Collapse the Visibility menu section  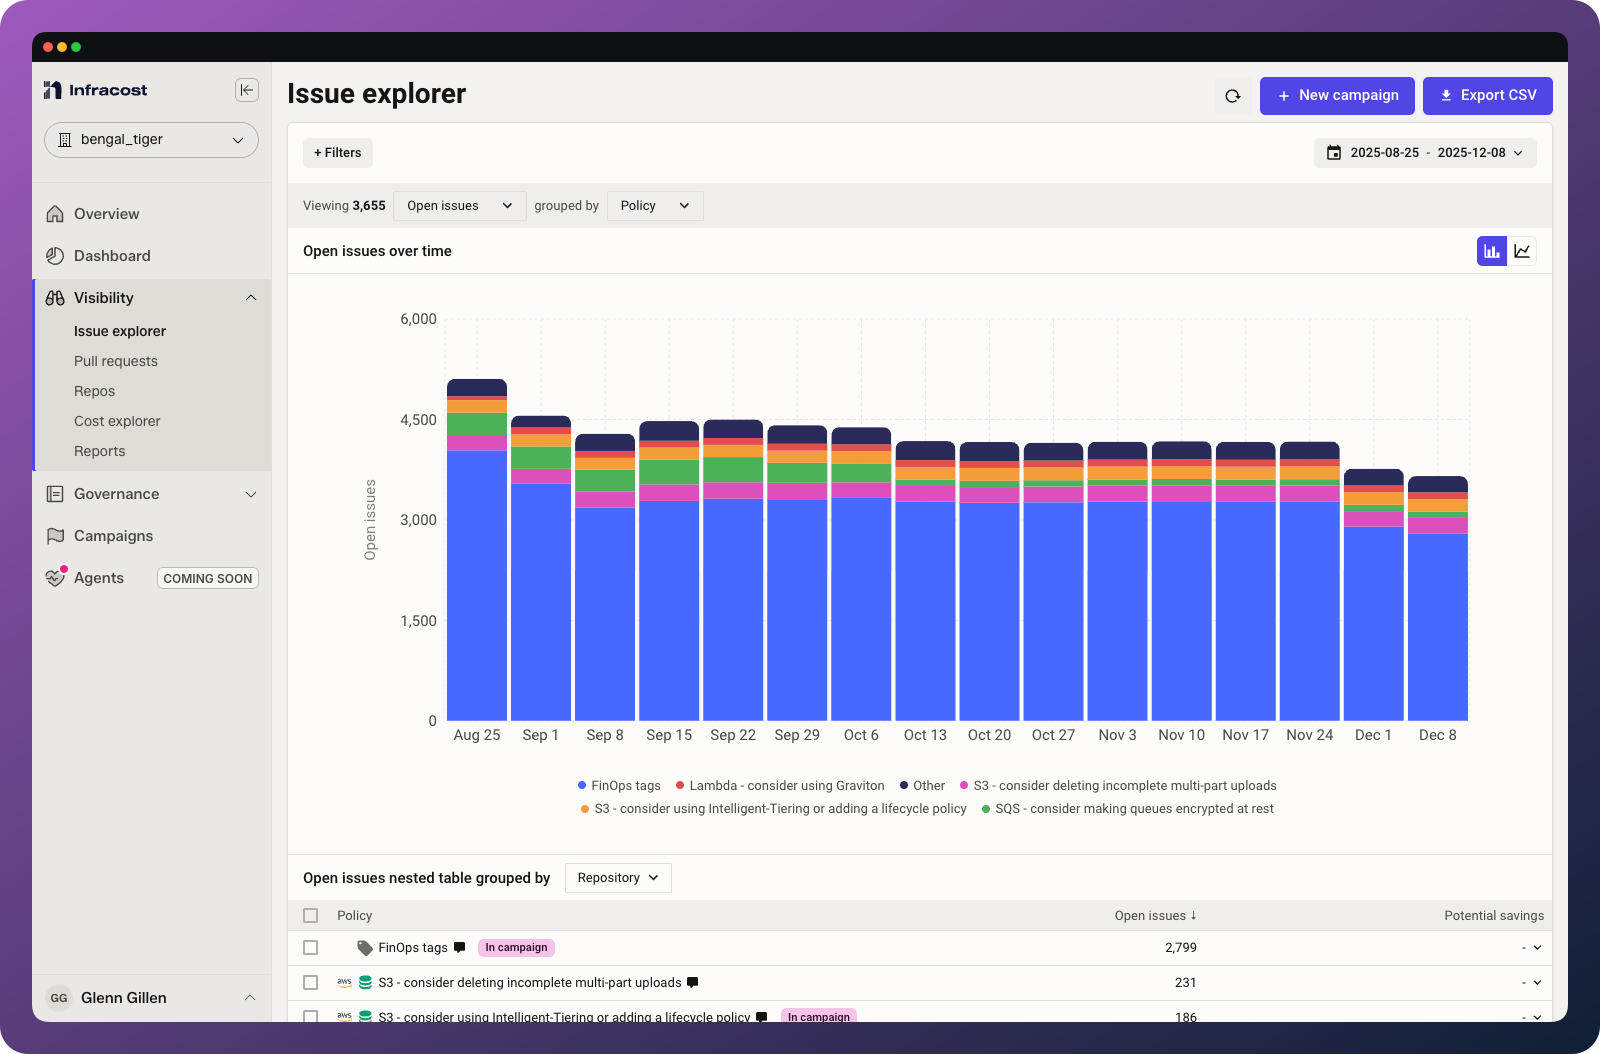tap(251, 298)
